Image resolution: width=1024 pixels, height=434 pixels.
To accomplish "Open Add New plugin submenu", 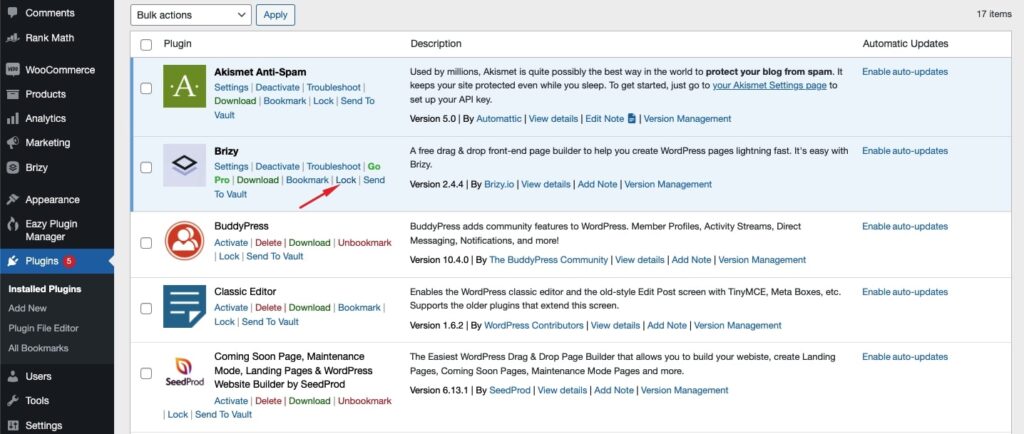I will click(x=27, y=308).
